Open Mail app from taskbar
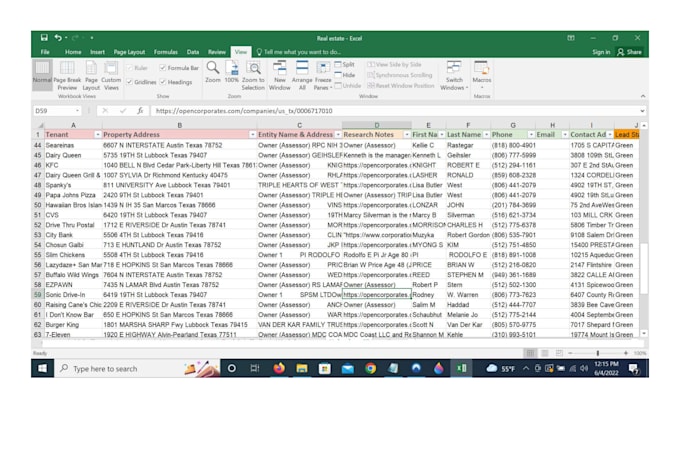The width and height of the screenshot is (680, 459). [x=347, y=368]
